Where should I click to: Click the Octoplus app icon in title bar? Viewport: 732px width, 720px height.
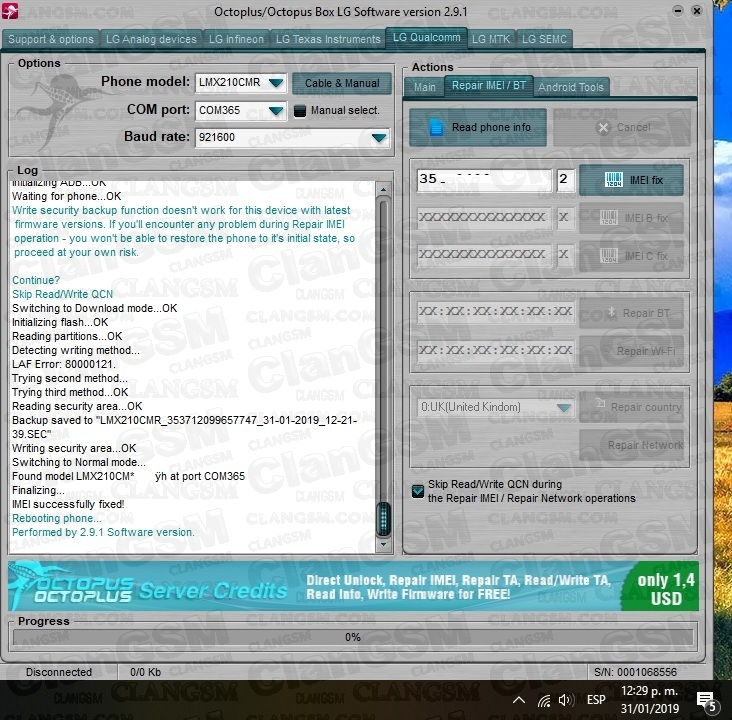pos(9,11)
